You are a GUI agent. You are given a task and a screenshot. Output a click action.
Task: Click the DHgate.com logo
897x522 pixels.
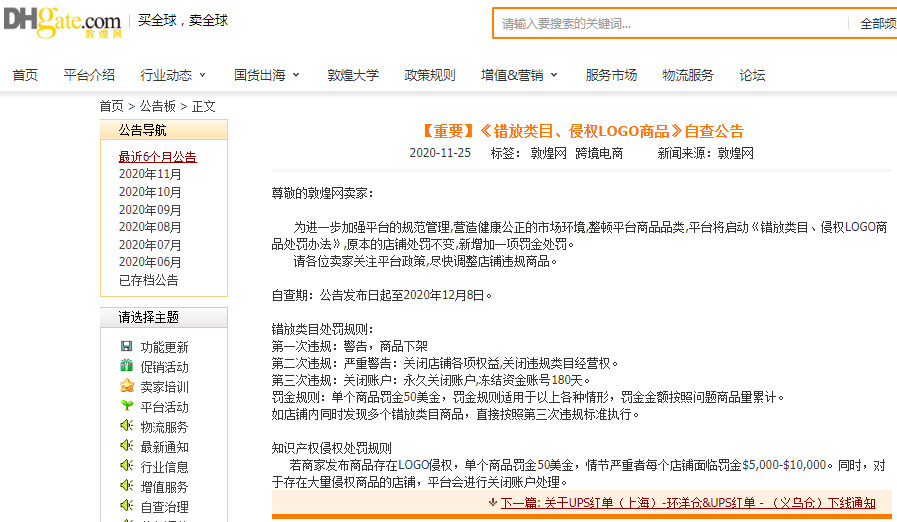62,22
